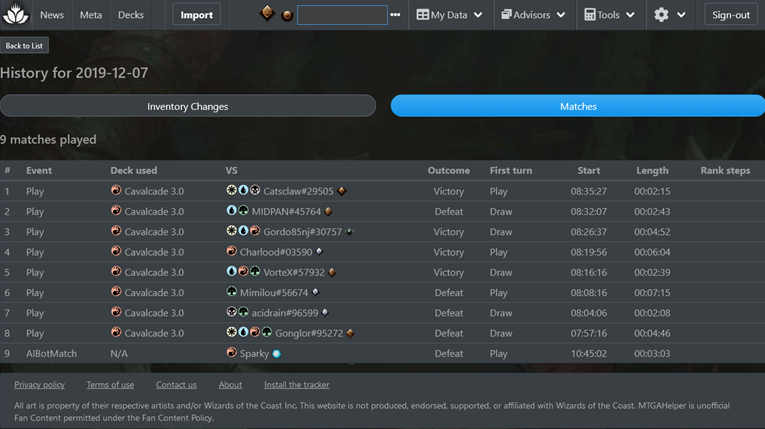This screenshot has height=429, width=765.
Task: Click start time 10:45:02
Action: pyautogui.click(x=589, y=353)
